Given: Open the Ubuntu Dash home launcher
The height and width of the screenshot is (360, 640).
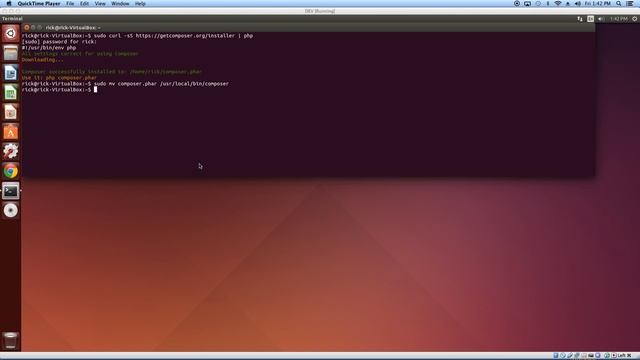Looking at the screenshot, I should click(11, 33).
